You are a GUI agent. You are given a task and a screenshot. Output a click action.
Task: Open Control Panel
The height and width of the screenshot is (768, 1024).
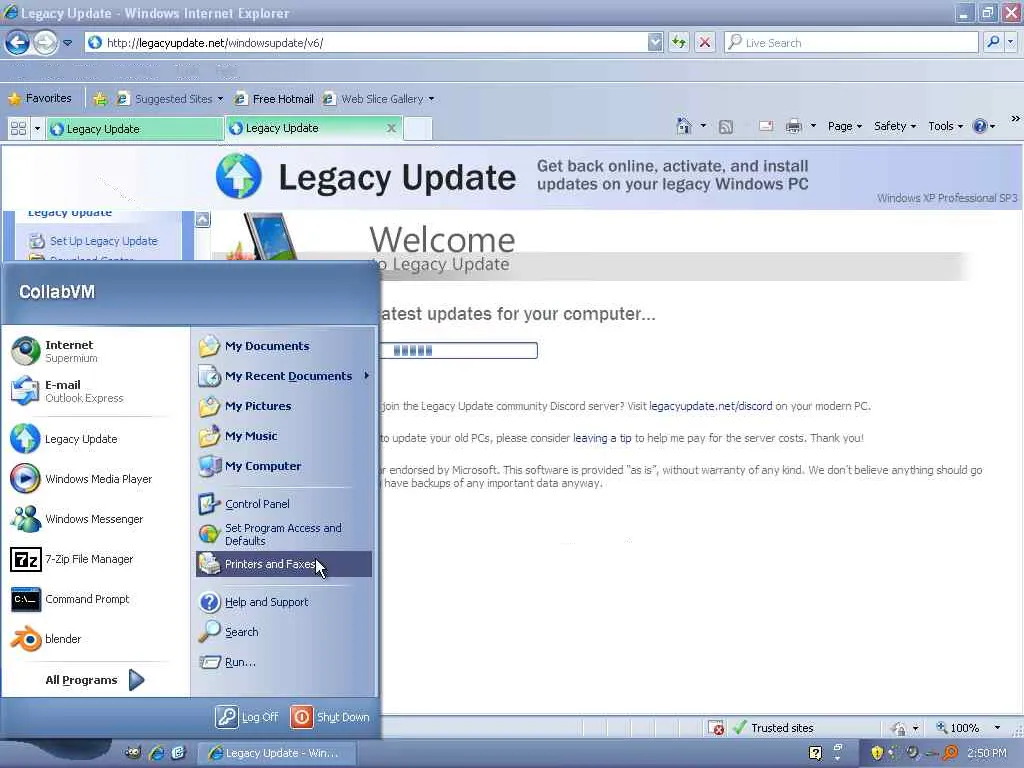pos(285,504)
